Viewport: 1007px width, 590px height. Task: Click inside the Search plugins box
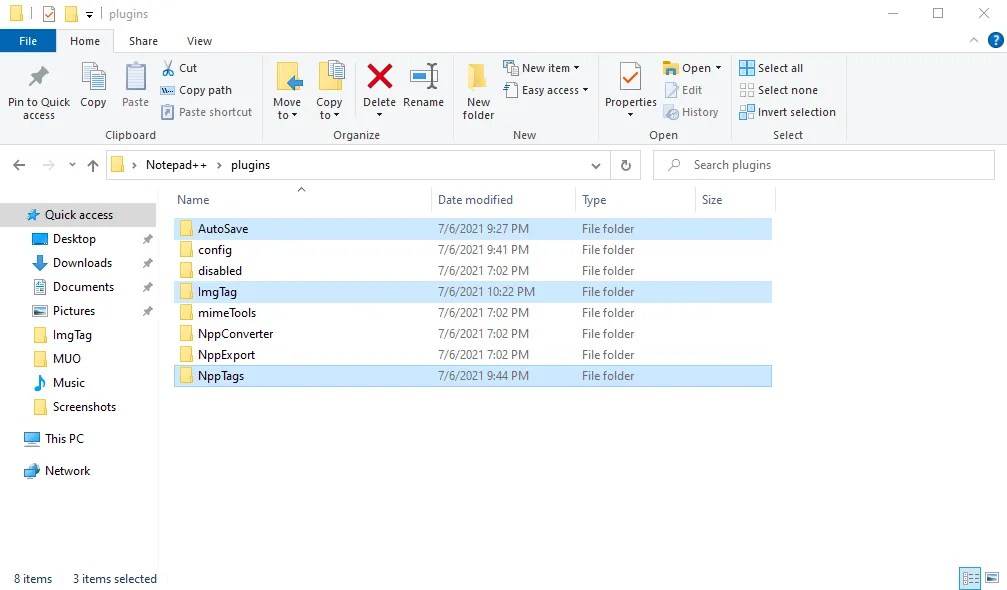coord(820,164)
